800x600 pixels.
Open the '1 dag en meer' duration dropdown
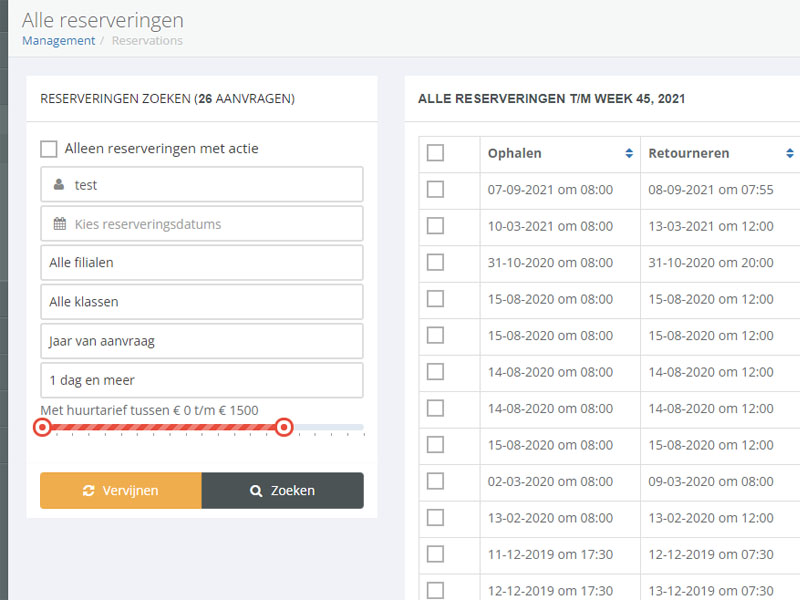(200, 380)
